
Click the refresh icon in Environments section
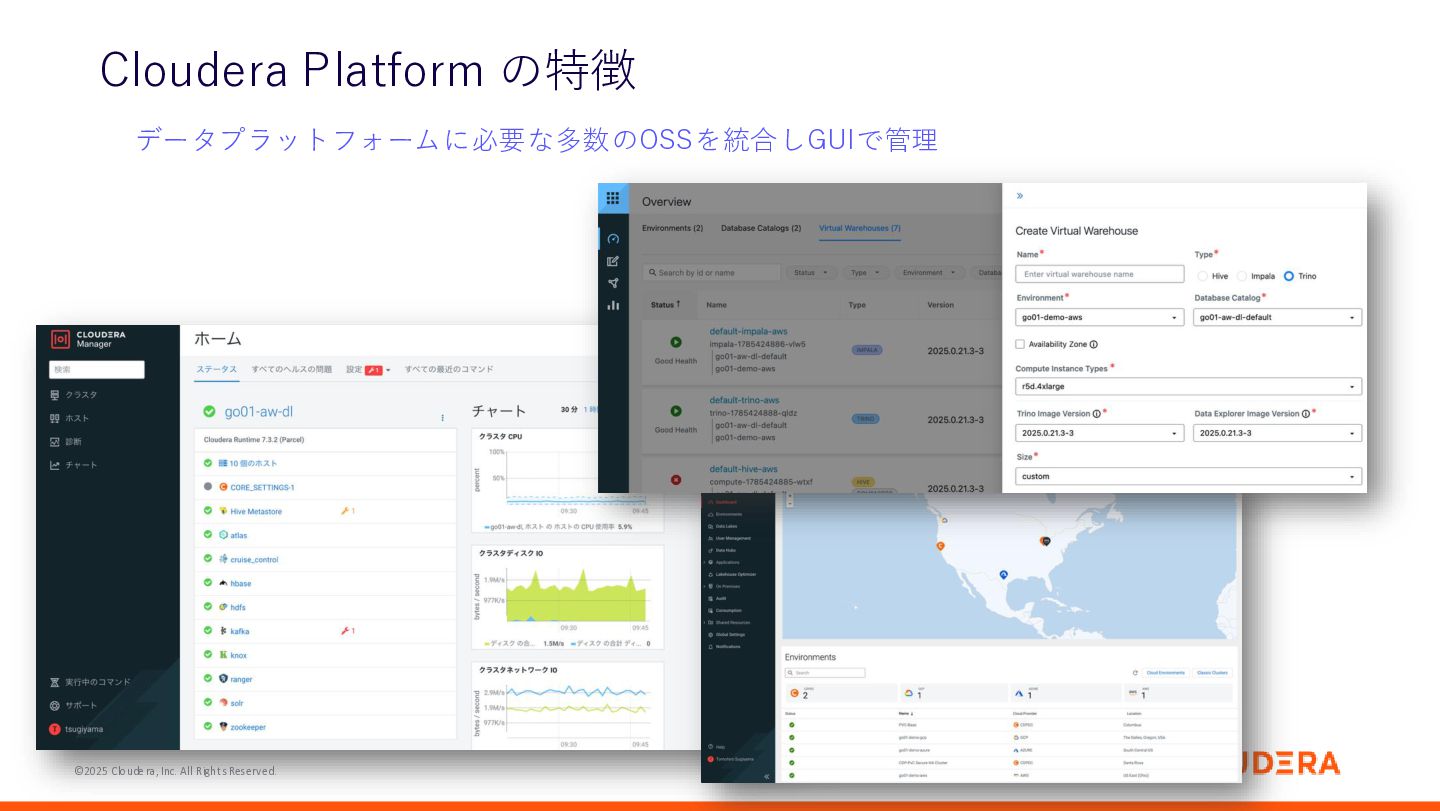pos(1135,673)
